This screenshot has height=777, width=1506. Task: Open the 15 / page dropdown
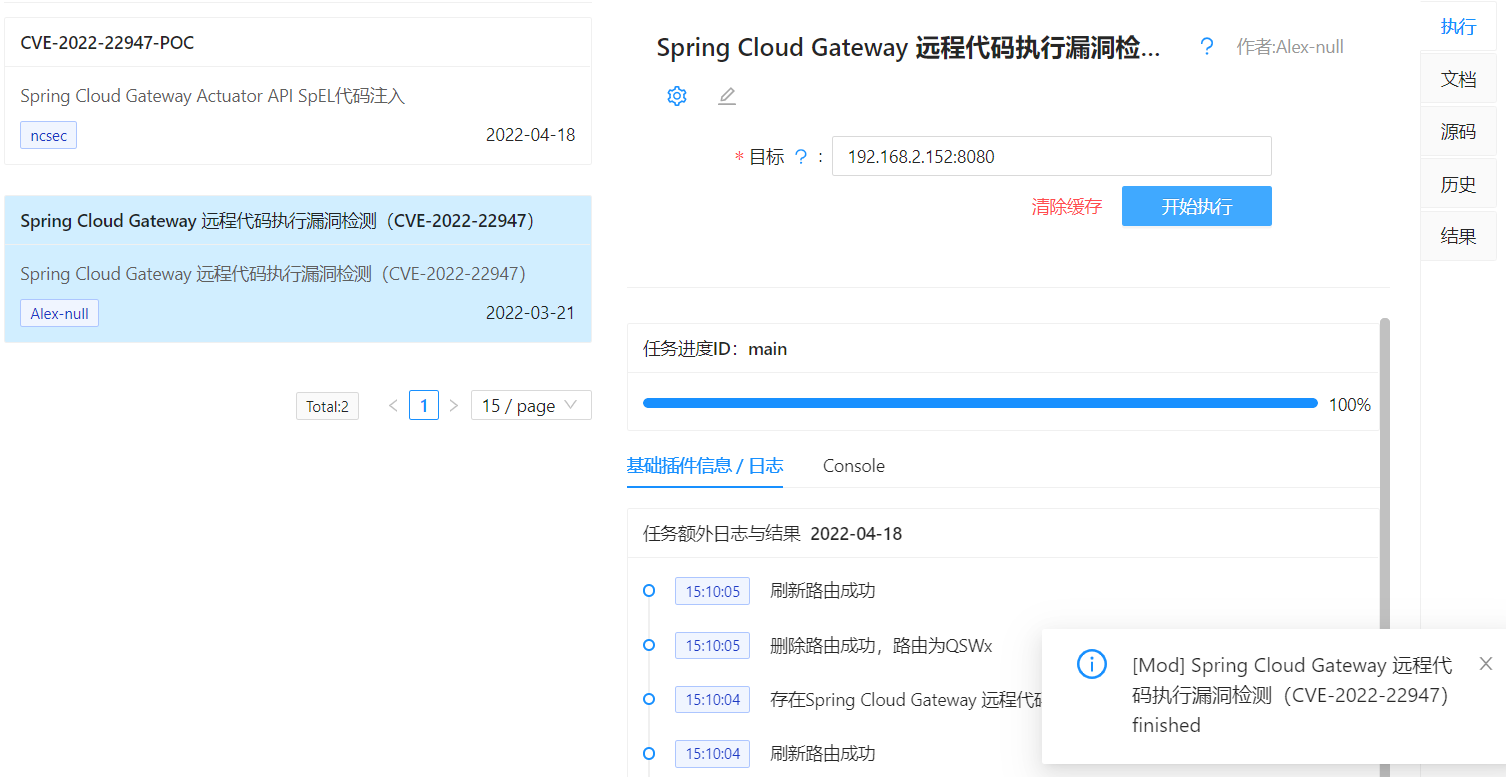[531, 405]
